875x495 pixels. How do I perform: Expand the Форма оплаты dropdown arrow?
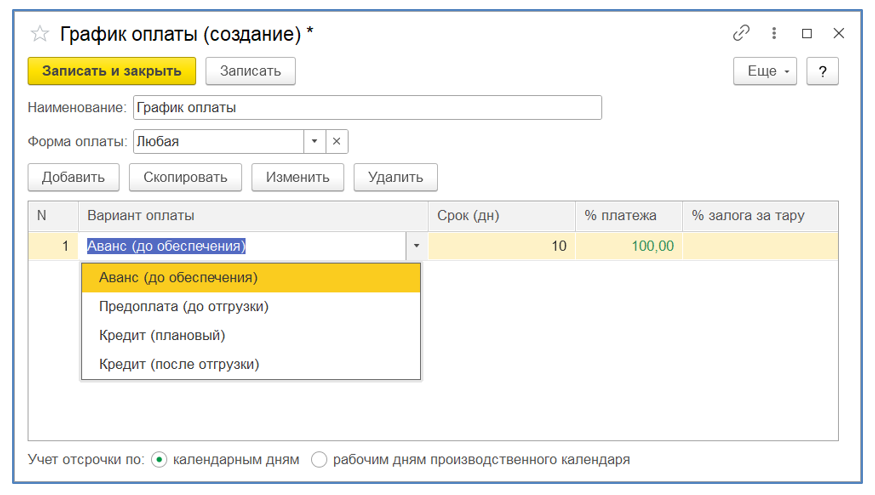314,141
